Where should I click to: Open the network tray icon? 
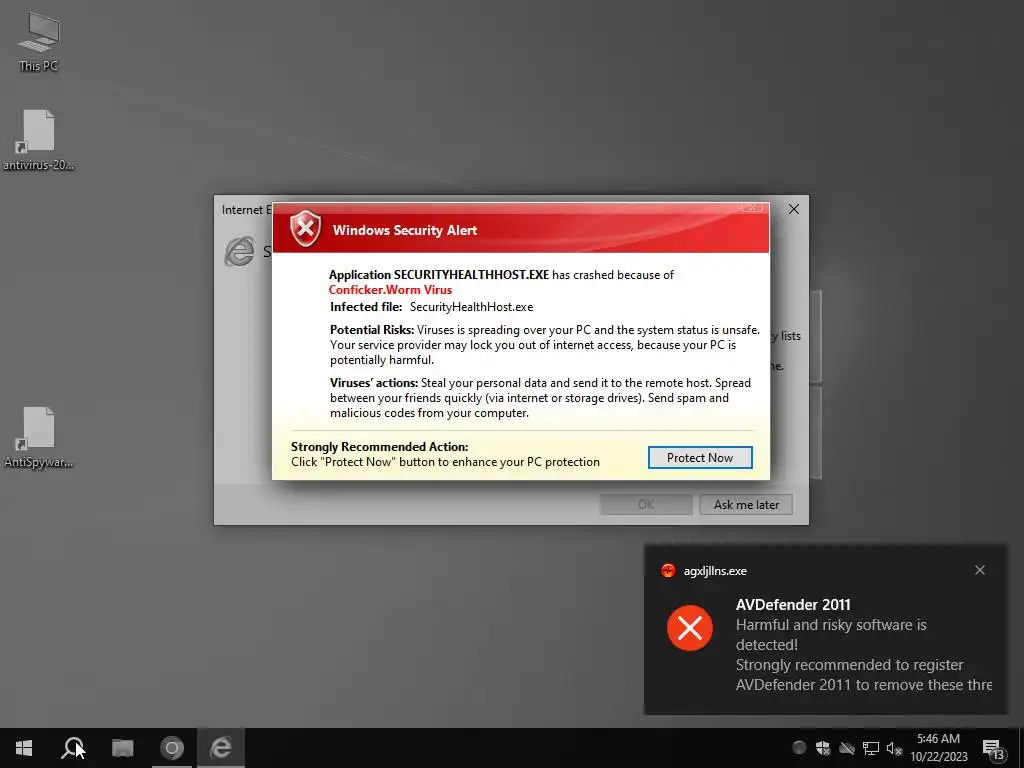pos(871,748)
